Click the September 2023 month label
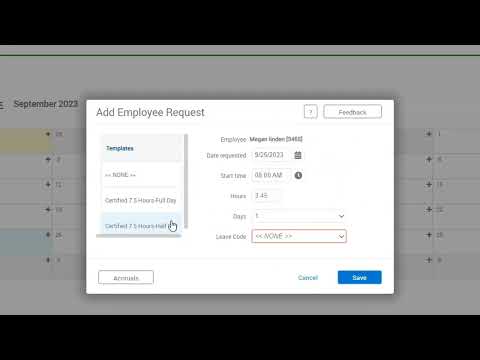The height and width of the screenshot is (360, 480). tap(46, 104)
